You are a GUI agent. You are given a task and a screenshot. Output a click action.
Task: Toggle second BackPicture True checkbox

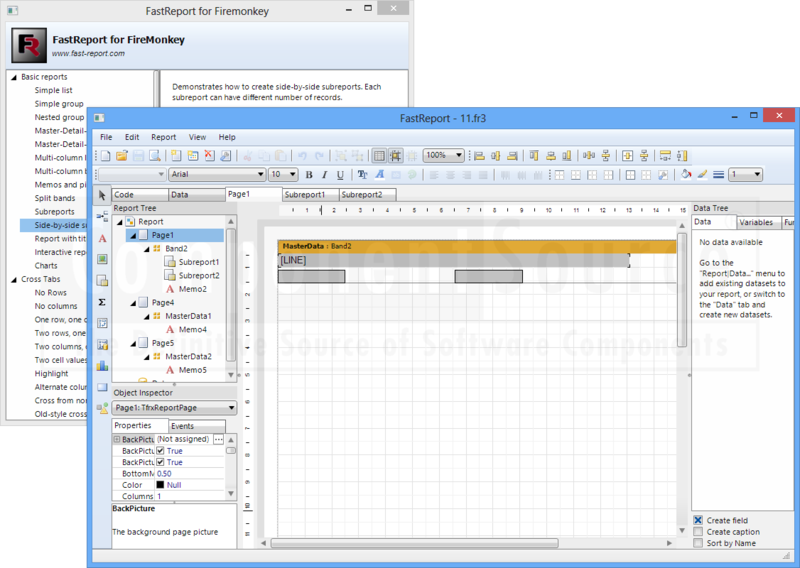click(160, 462)
